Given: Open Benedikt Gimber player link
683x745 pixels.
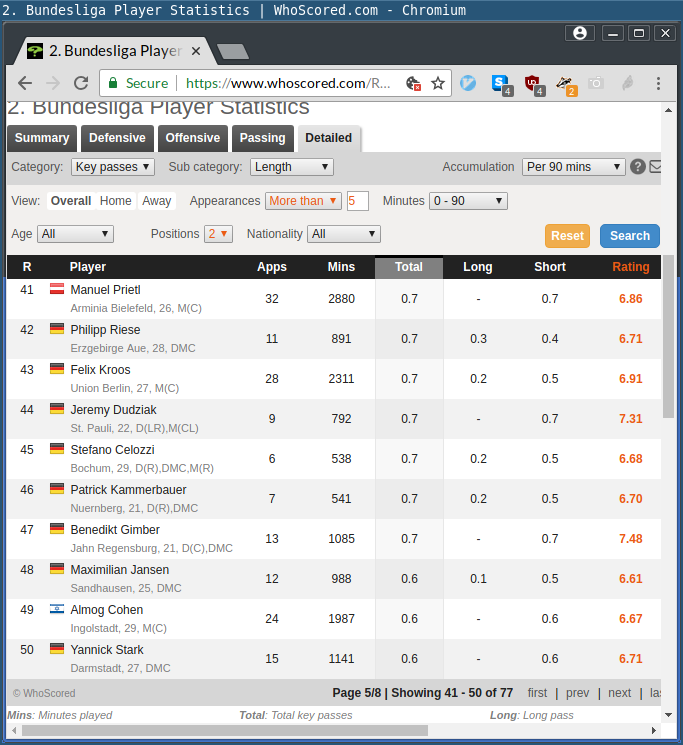Looking at the screenshot, I should (x=115, y=530).
